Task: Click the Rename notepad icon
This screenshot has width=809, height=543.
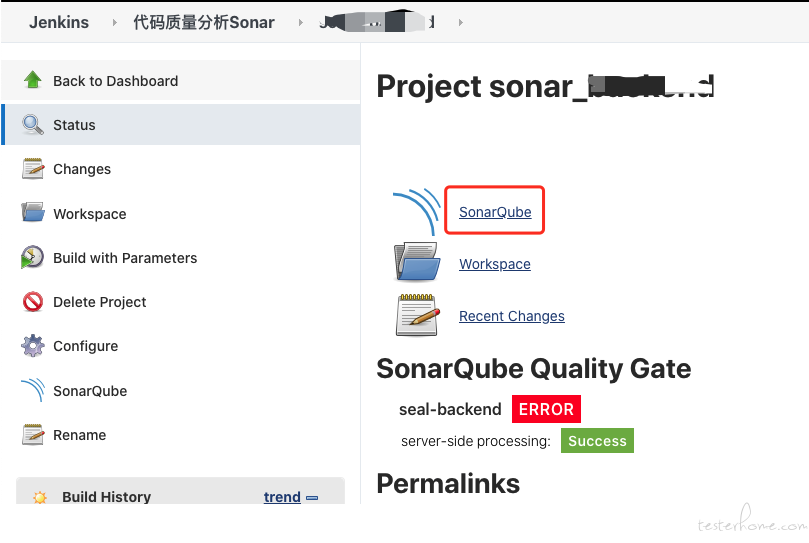Action: (33, 435)
